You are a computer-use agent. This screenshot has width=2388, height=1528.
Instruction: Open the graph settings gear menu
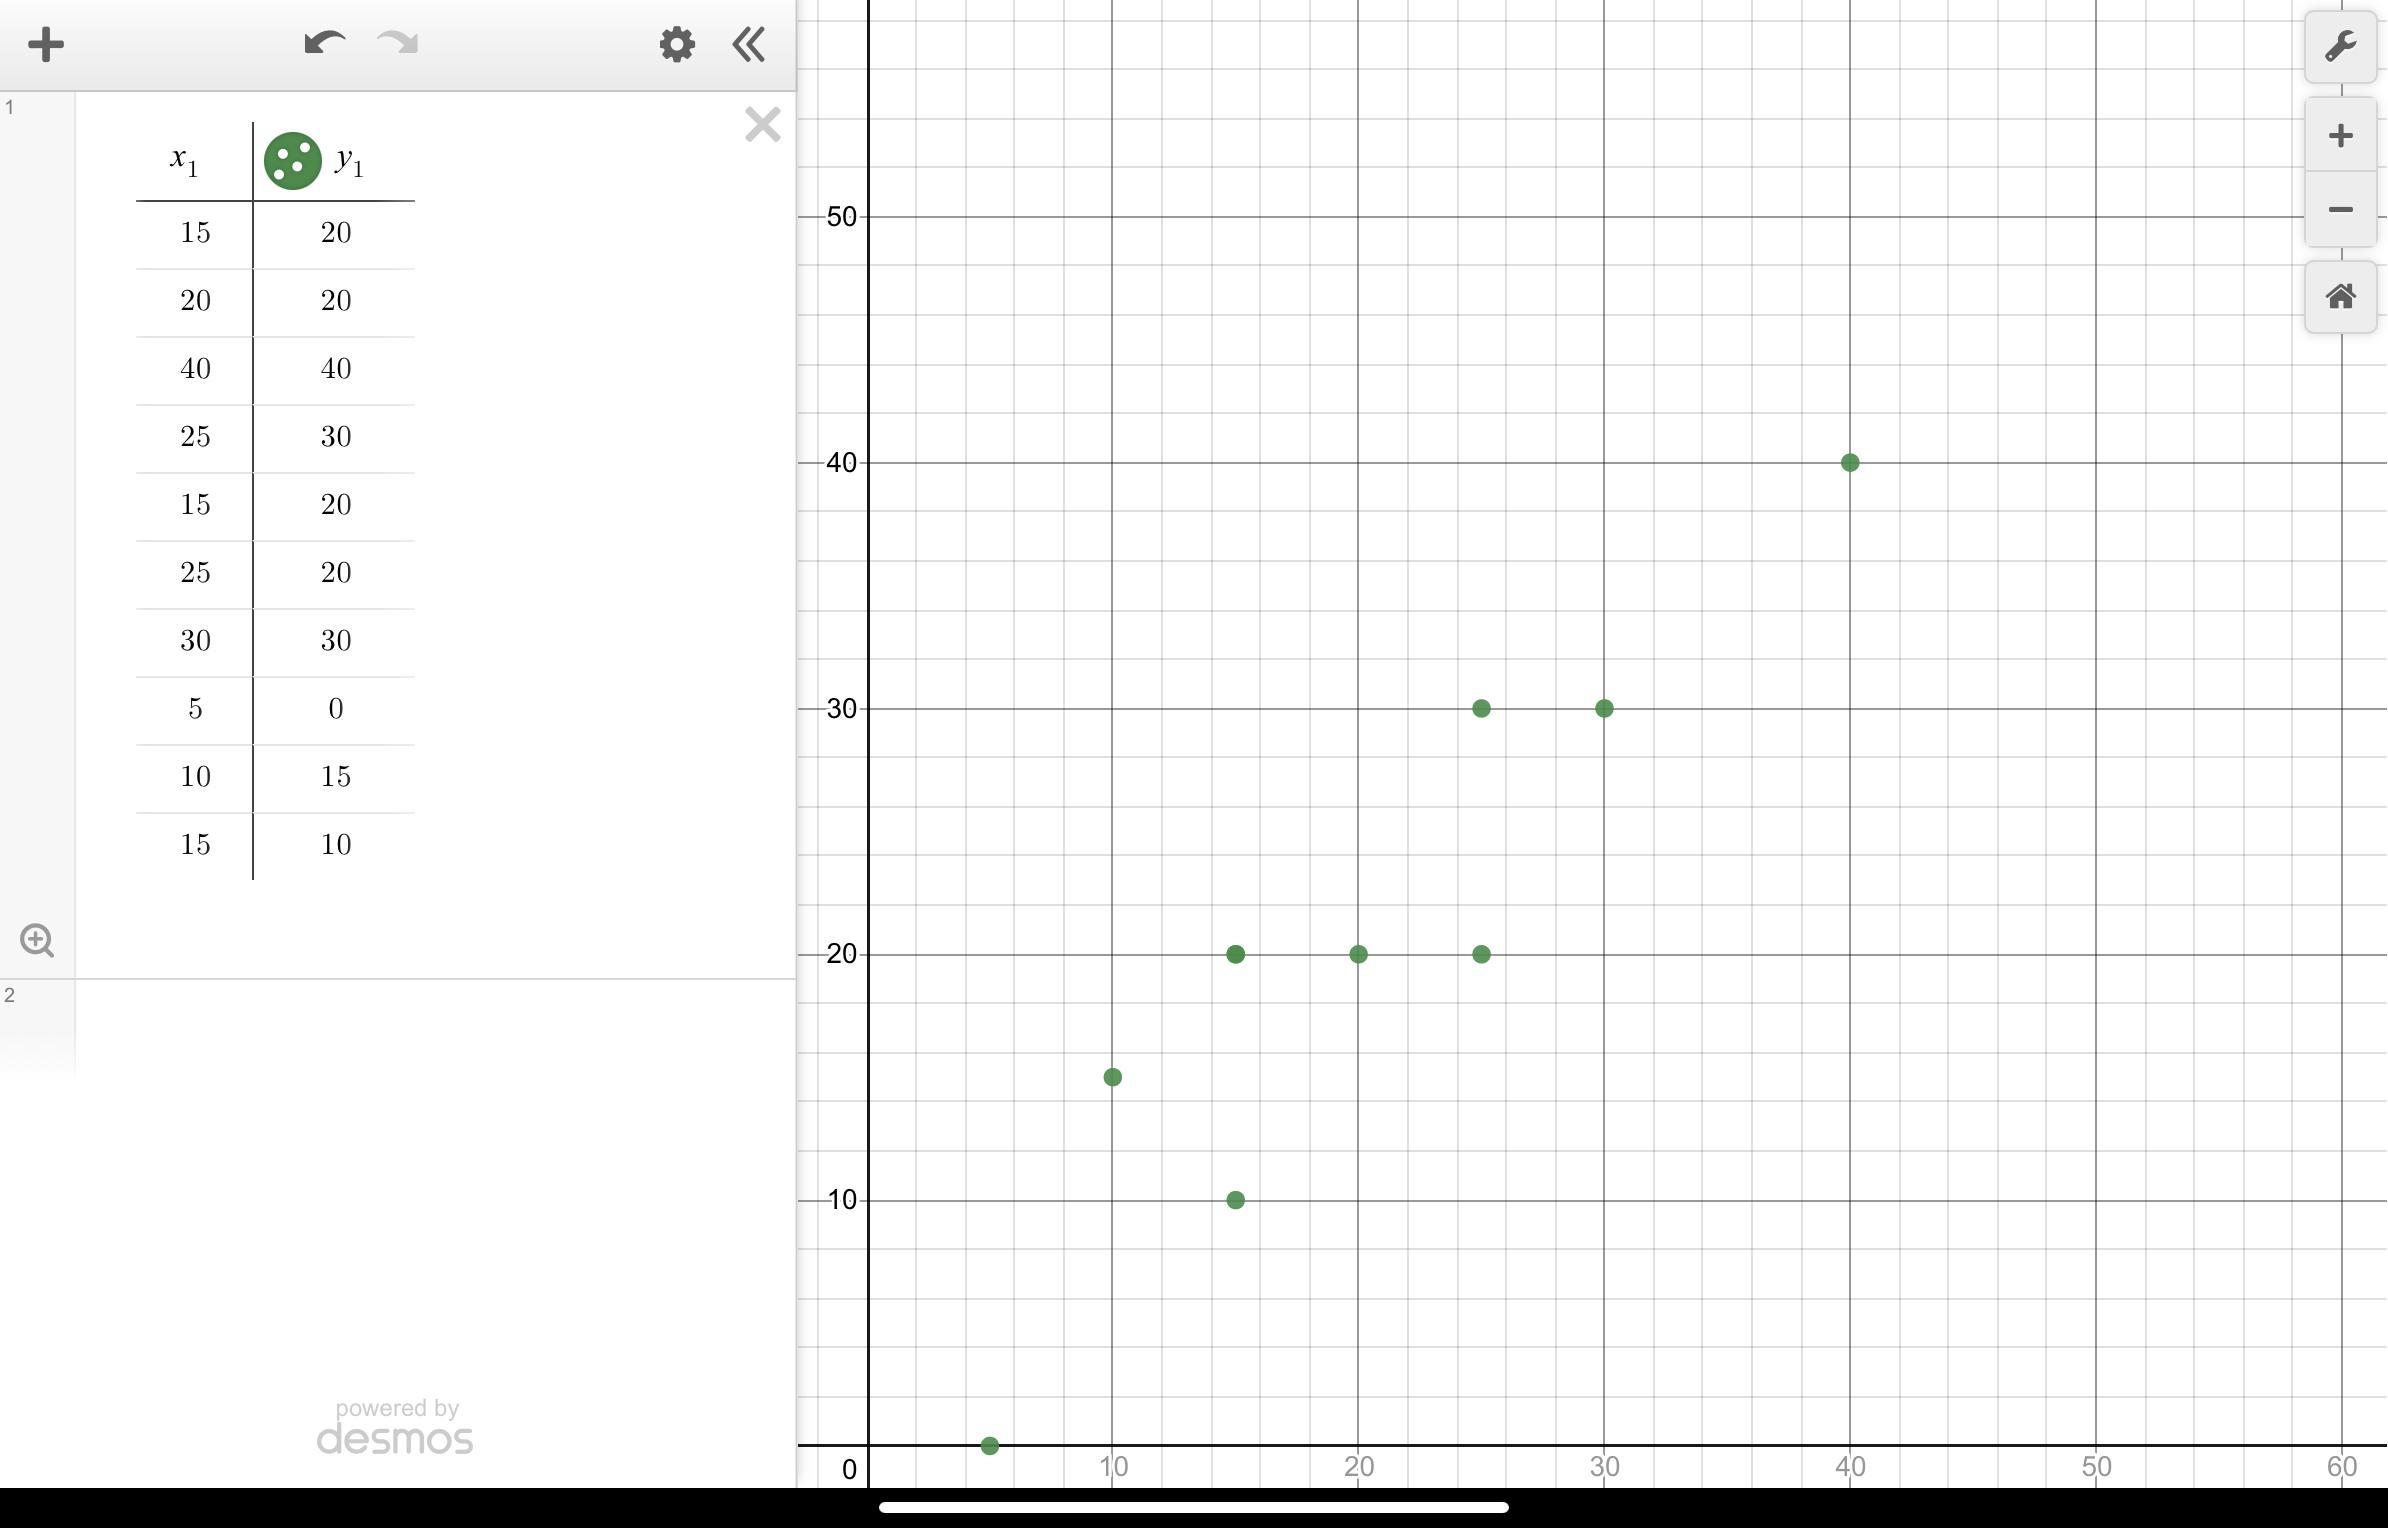tap(677, 45)
